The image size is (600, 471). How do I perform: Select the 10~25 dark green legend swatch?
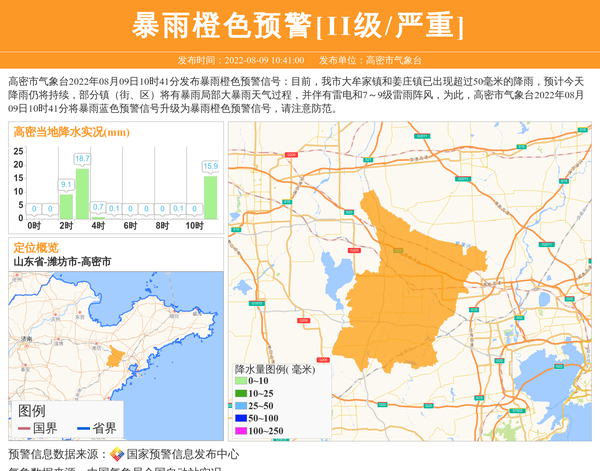(x=241, y=394)
